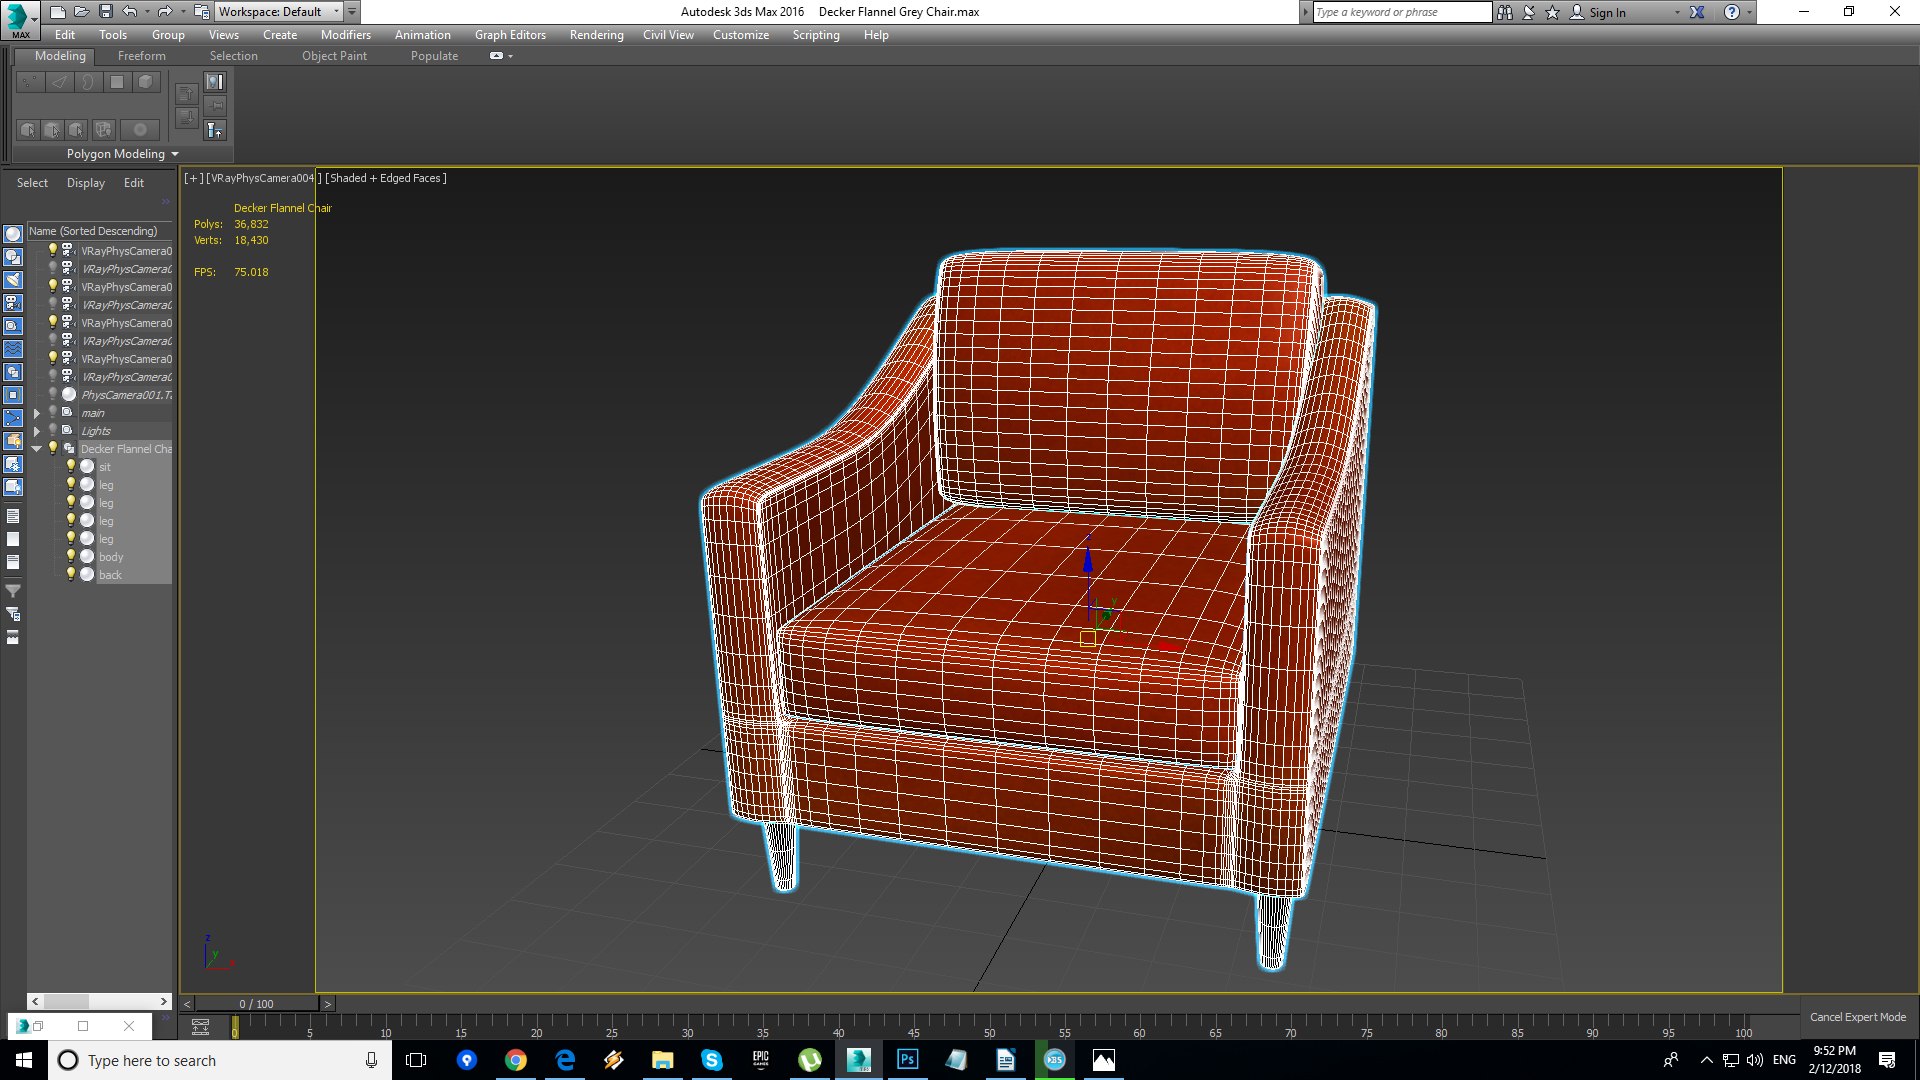The height and width of the screenshot is (1080, 1920).
Task: Click the scene explorer horizontal scrollbar thumb
Action: tap(66, 1001)
